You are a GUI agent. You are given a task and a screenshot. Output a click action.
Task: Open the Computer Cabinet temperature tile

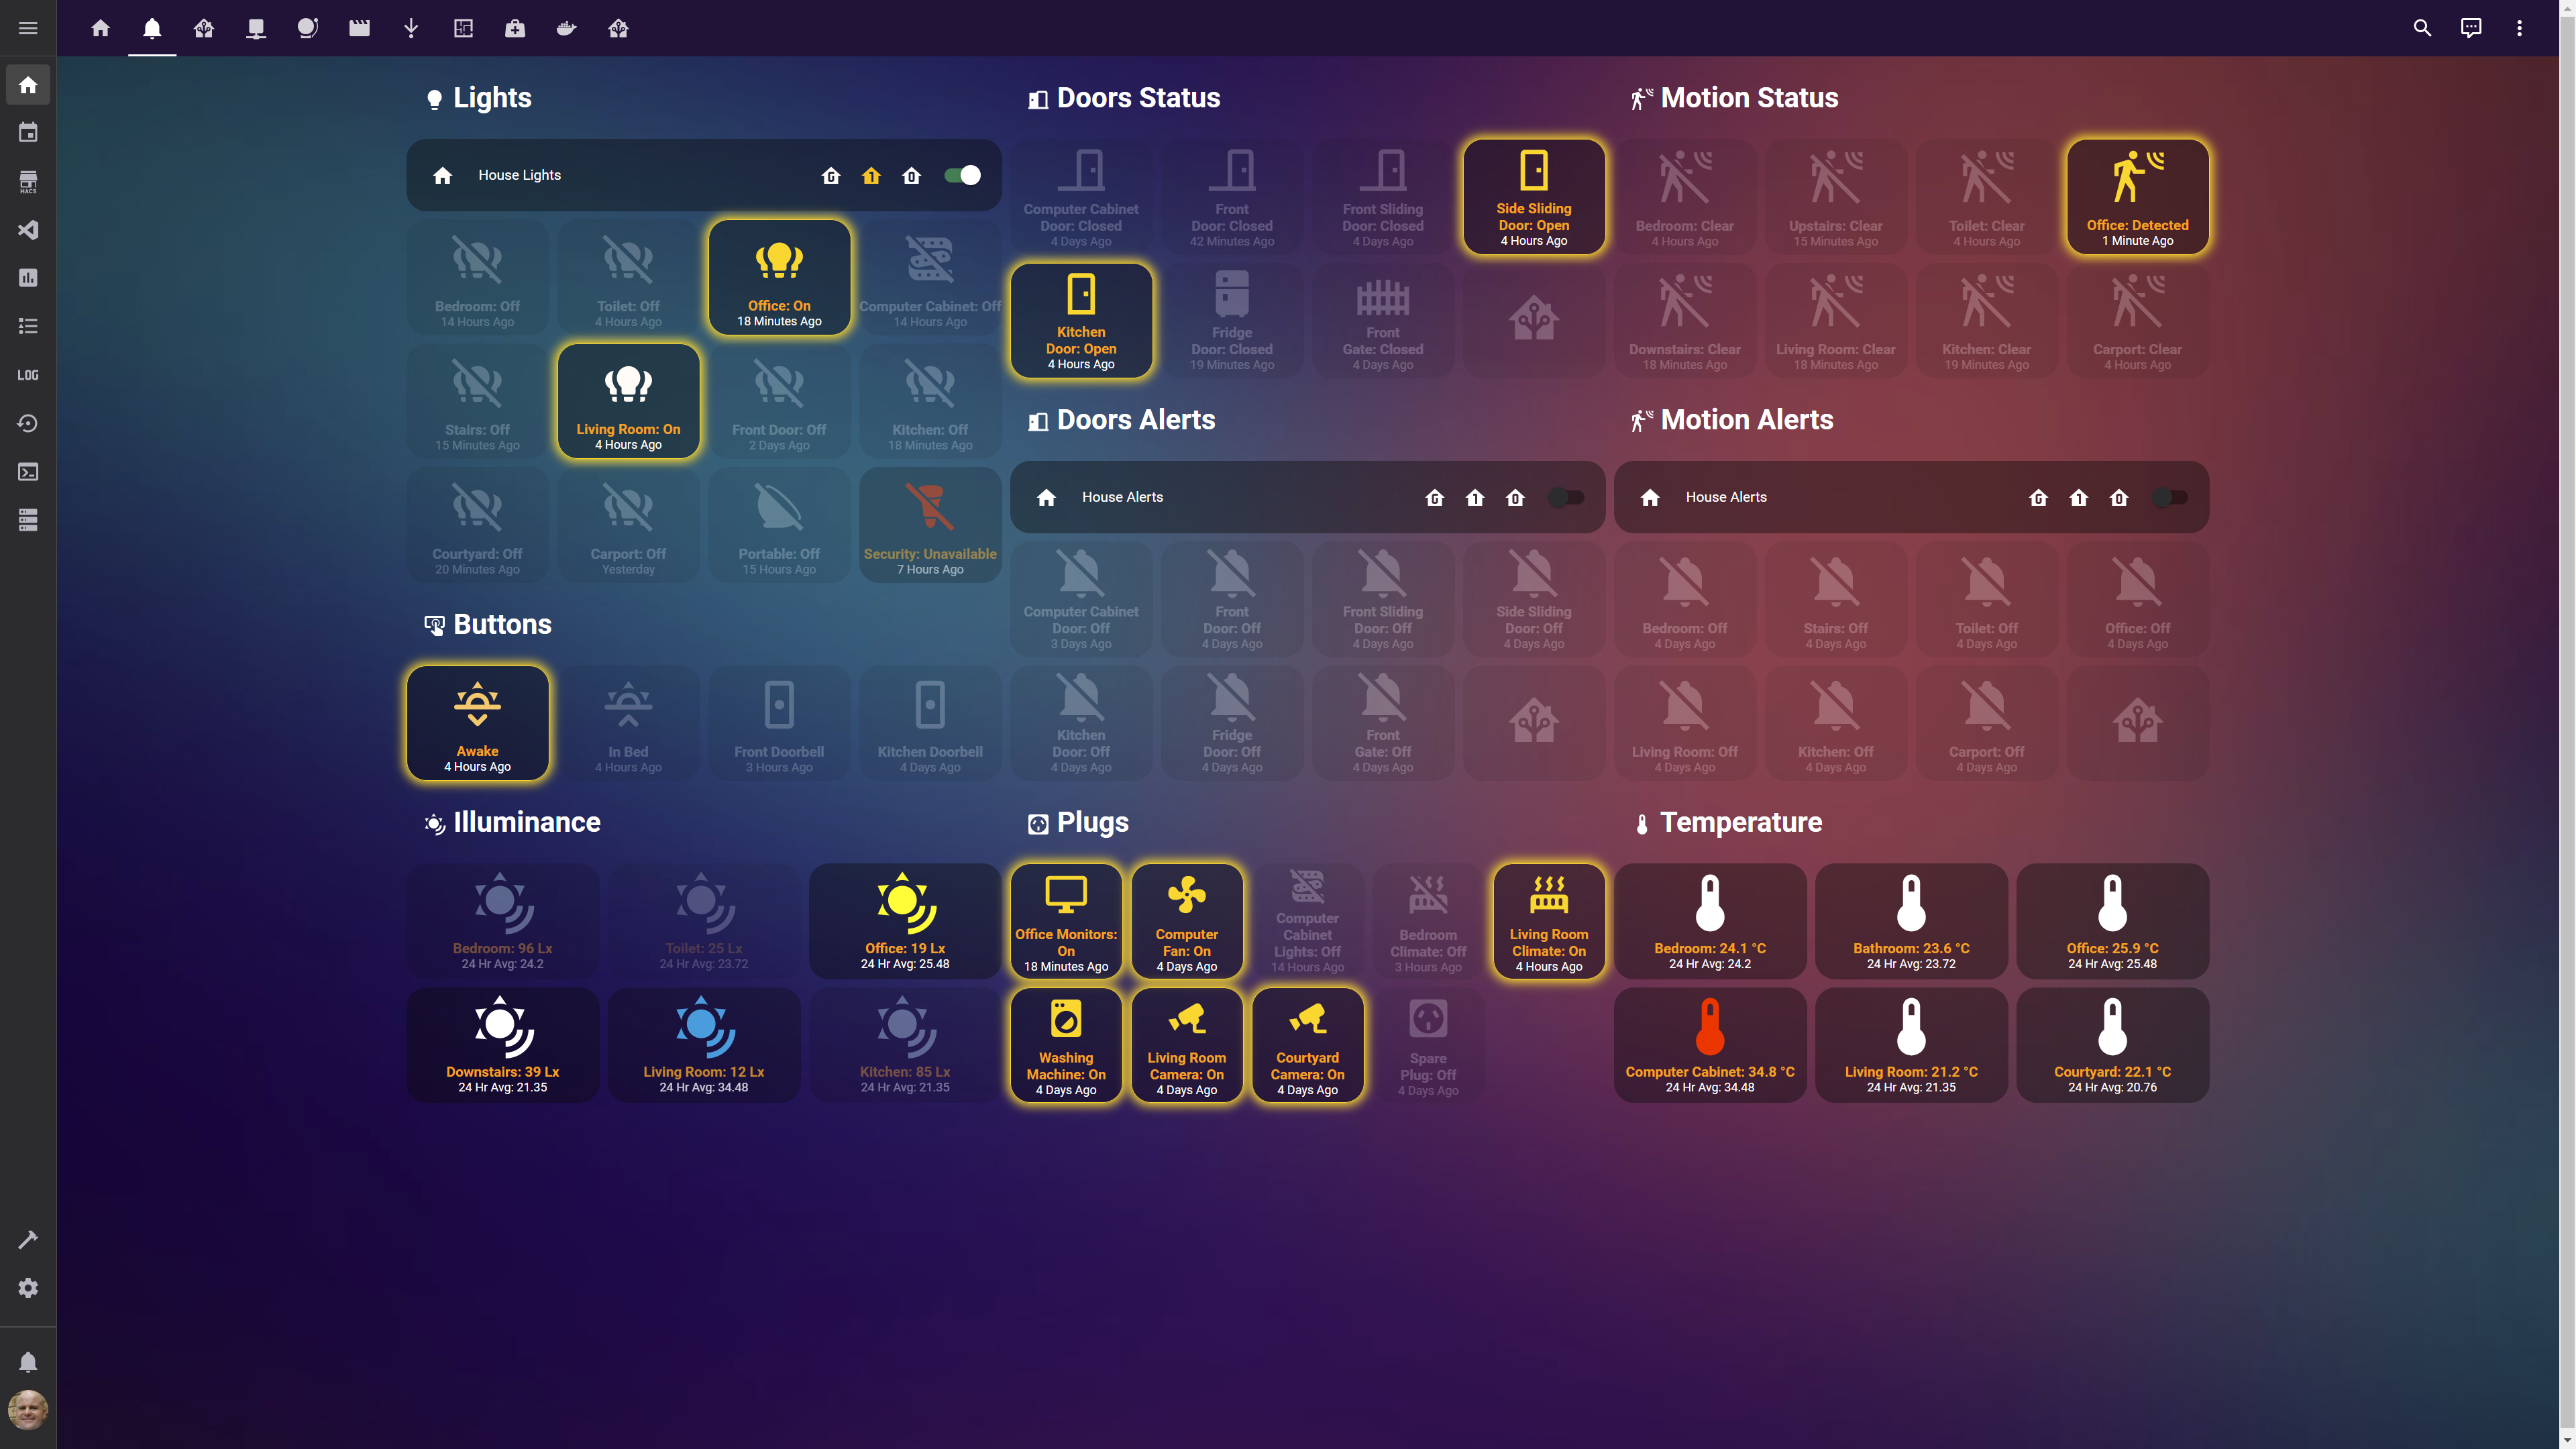pos(1709,1045)
